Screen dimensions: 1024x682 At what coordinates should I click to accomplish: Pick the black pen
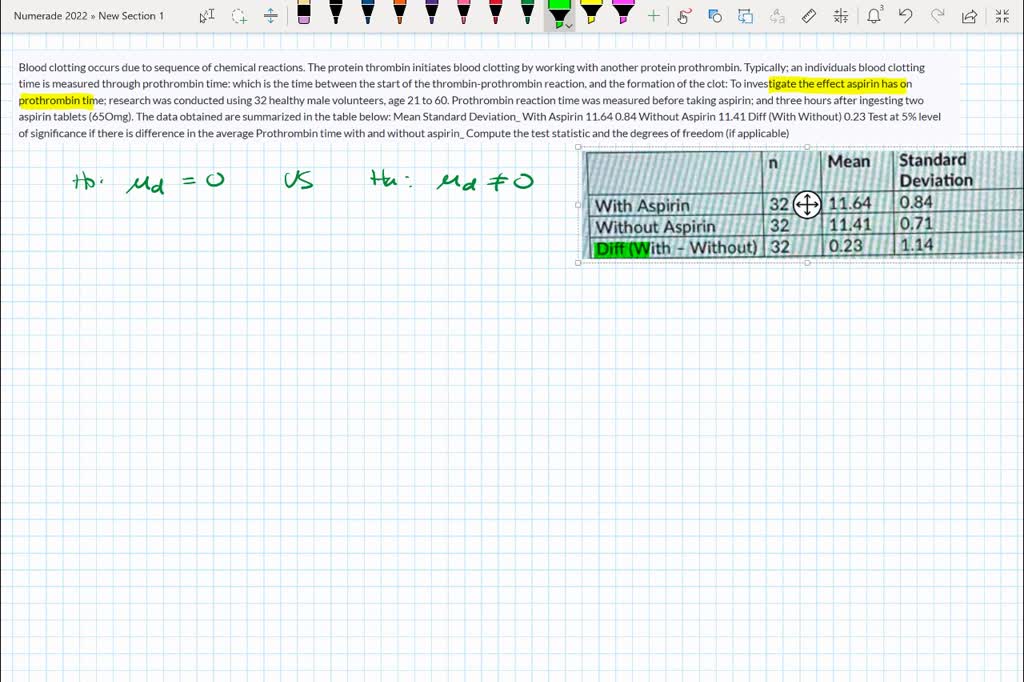[336, 12]
